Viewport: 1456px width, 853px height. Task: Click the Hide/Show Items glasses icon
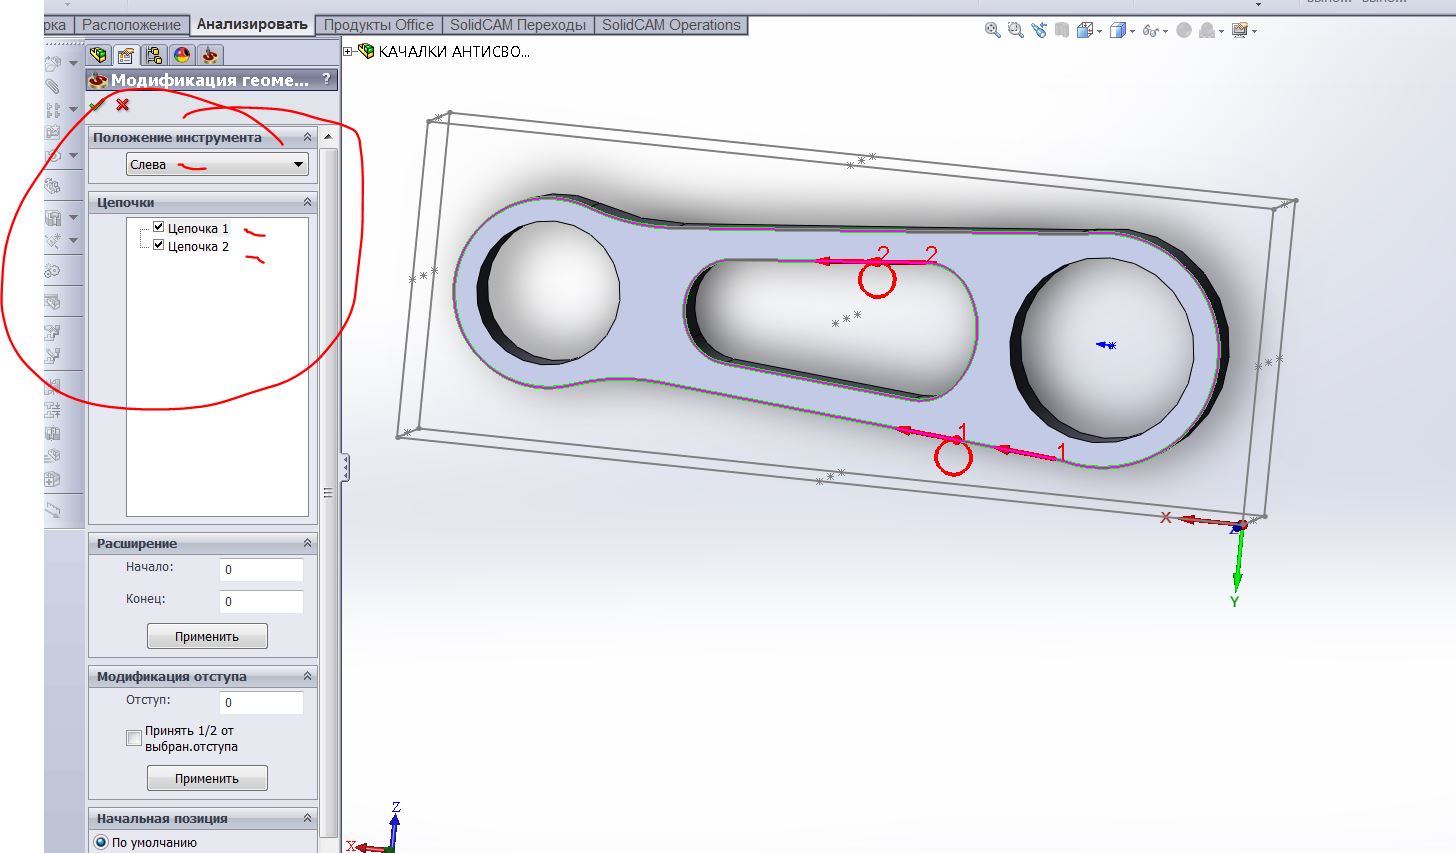(1151, 31)
